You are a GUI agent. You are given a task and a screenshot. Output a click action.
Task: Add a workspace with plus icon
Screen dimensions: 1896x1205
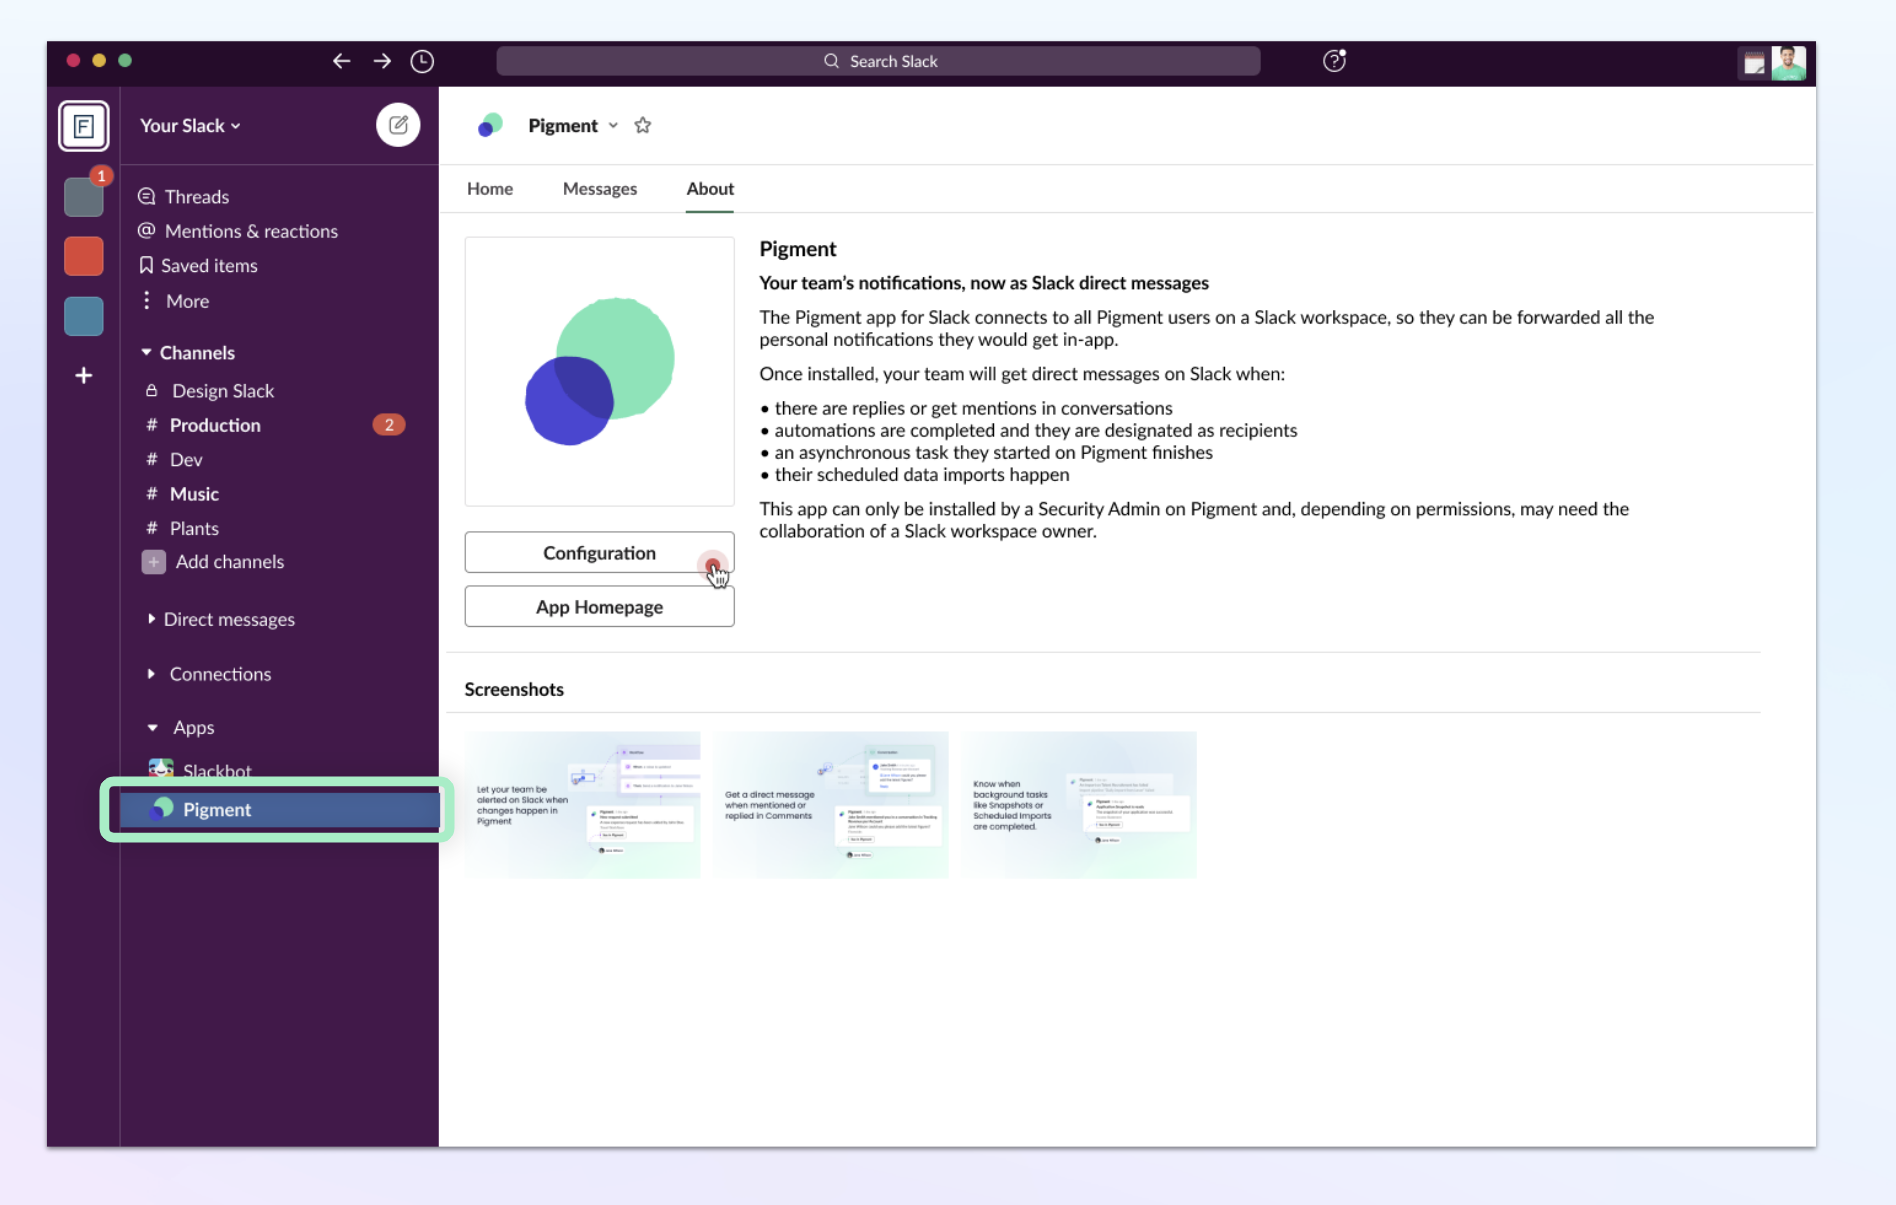click(84, 376)
